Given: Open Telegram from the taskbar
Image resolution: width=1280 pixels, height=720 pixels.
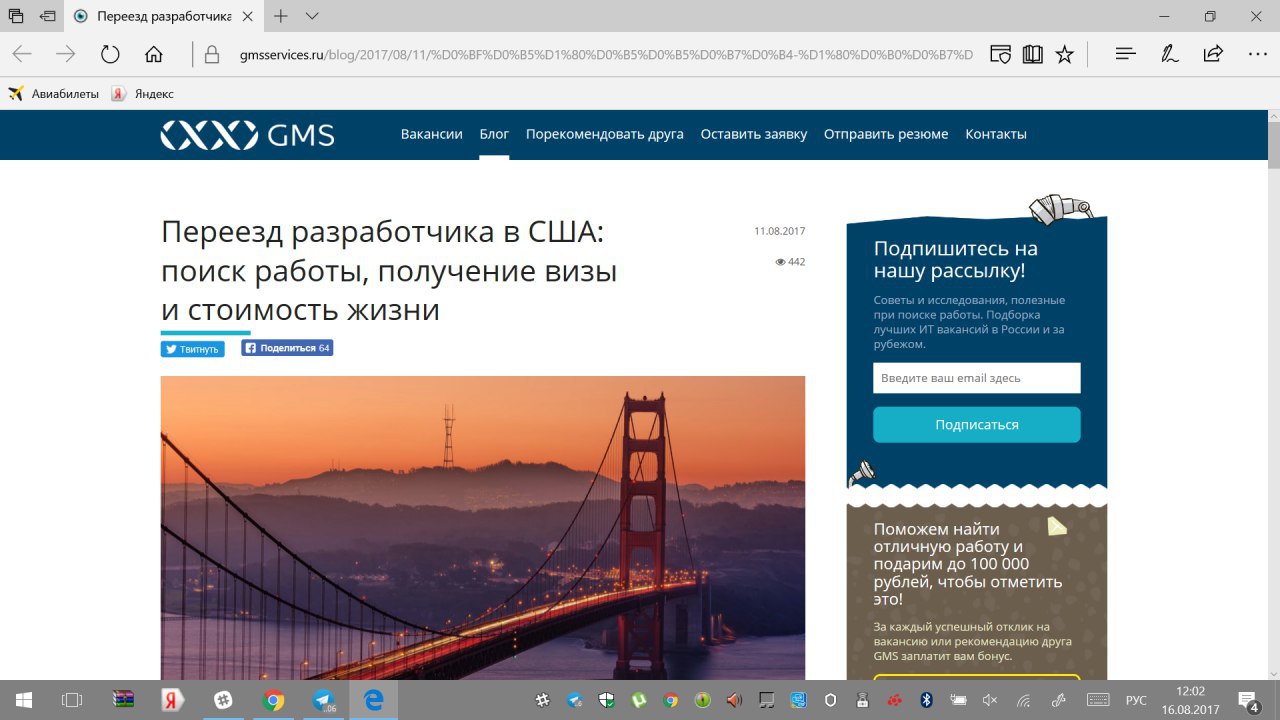Looking at the screenshot, I should coord(323,700).
